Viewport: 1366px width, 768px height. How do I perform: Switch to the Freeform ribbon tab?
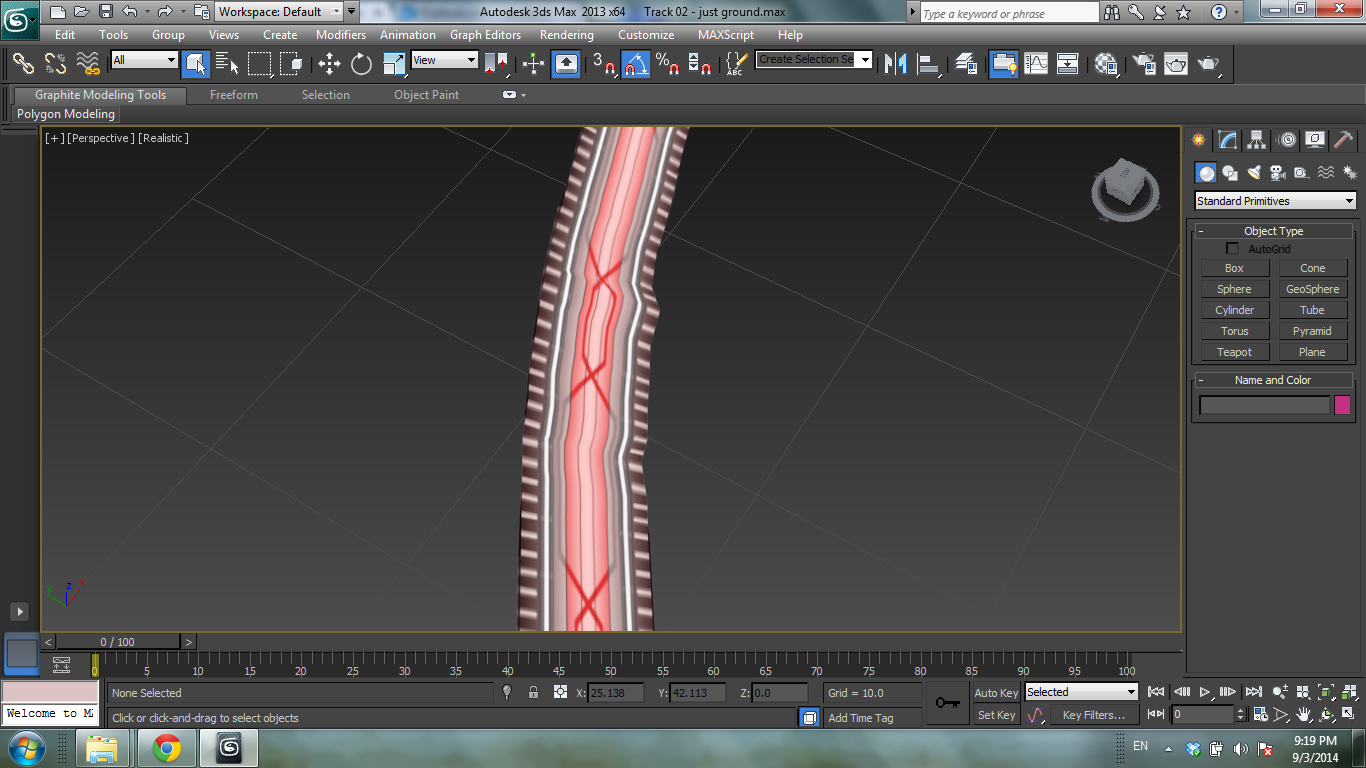(x=233, y=94)
